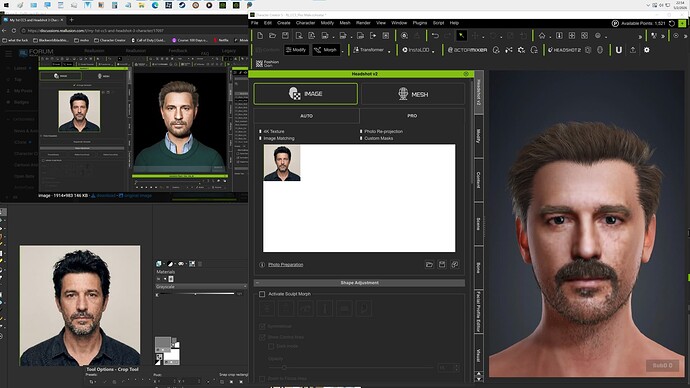
Task: Click browser back arrow in forum window
Action: (4, 31)
